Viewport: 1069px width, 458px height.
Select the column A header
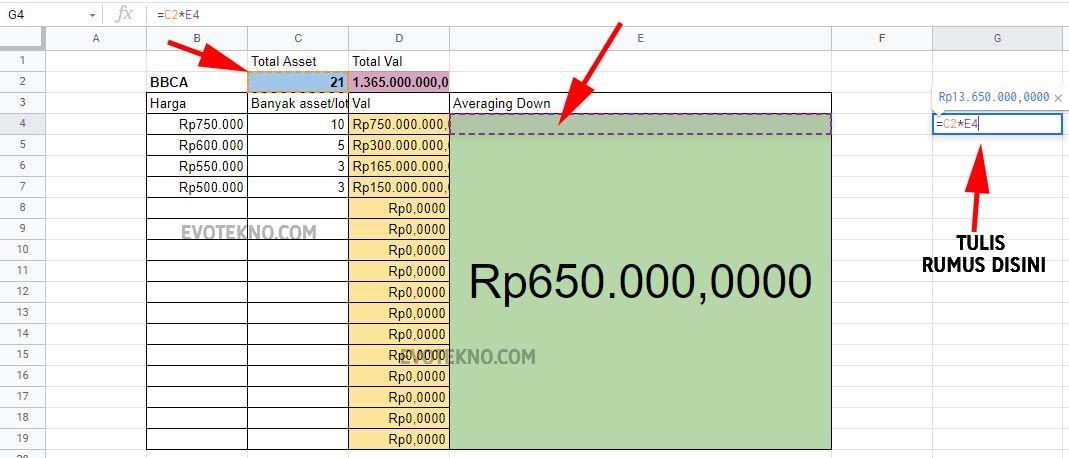tap(96, 38)
